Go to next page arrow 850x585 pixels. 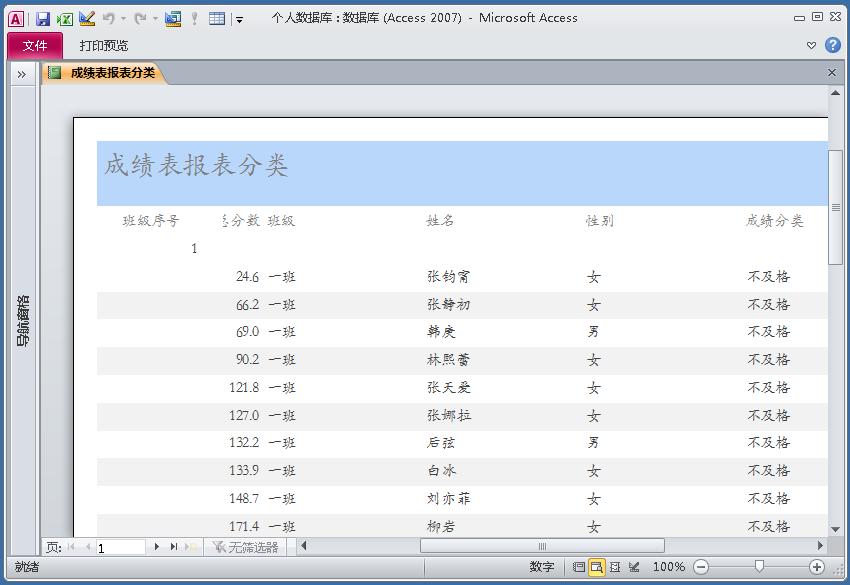(x=156, y=547)
